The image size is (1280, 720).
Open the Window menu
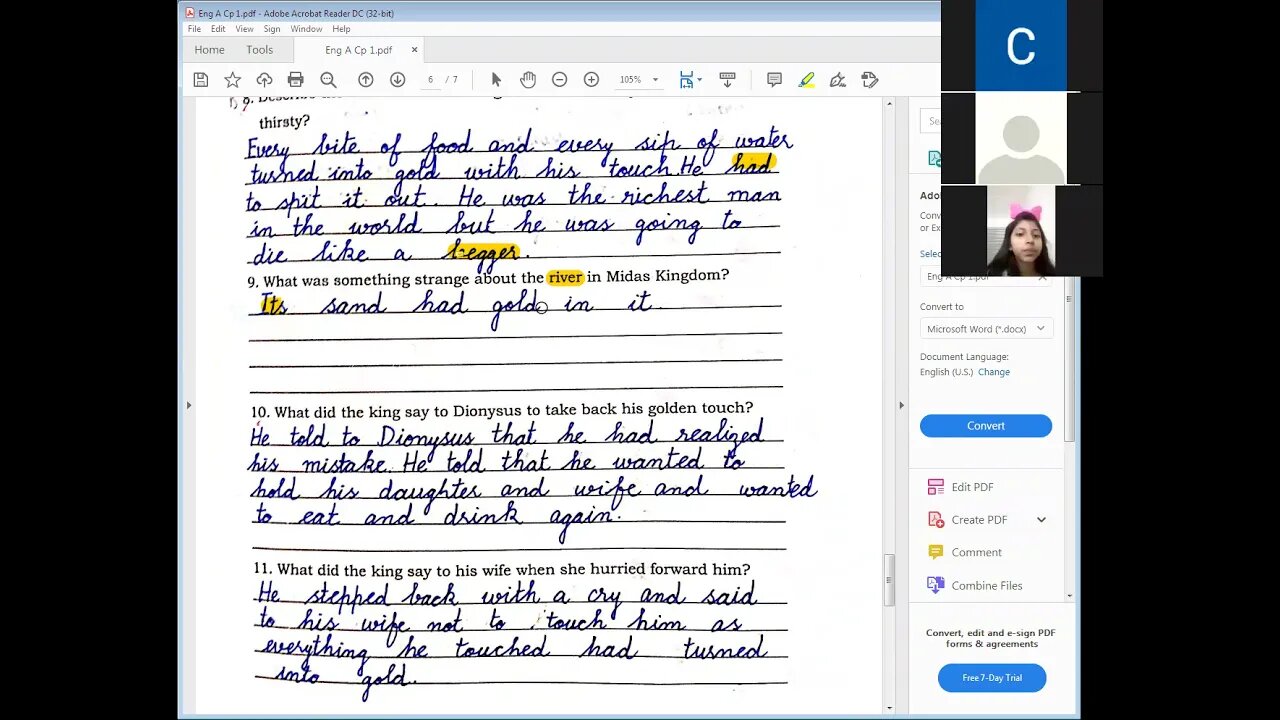(306, 29)
